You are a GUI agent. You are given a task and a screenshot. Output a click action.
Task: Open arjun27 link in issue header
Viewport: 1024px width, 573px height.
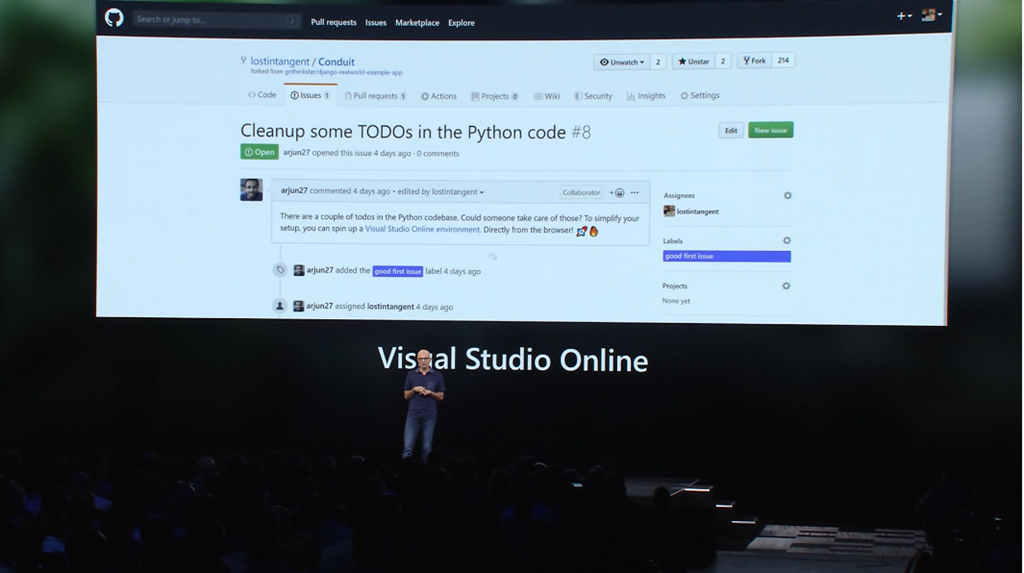(296, 152)
